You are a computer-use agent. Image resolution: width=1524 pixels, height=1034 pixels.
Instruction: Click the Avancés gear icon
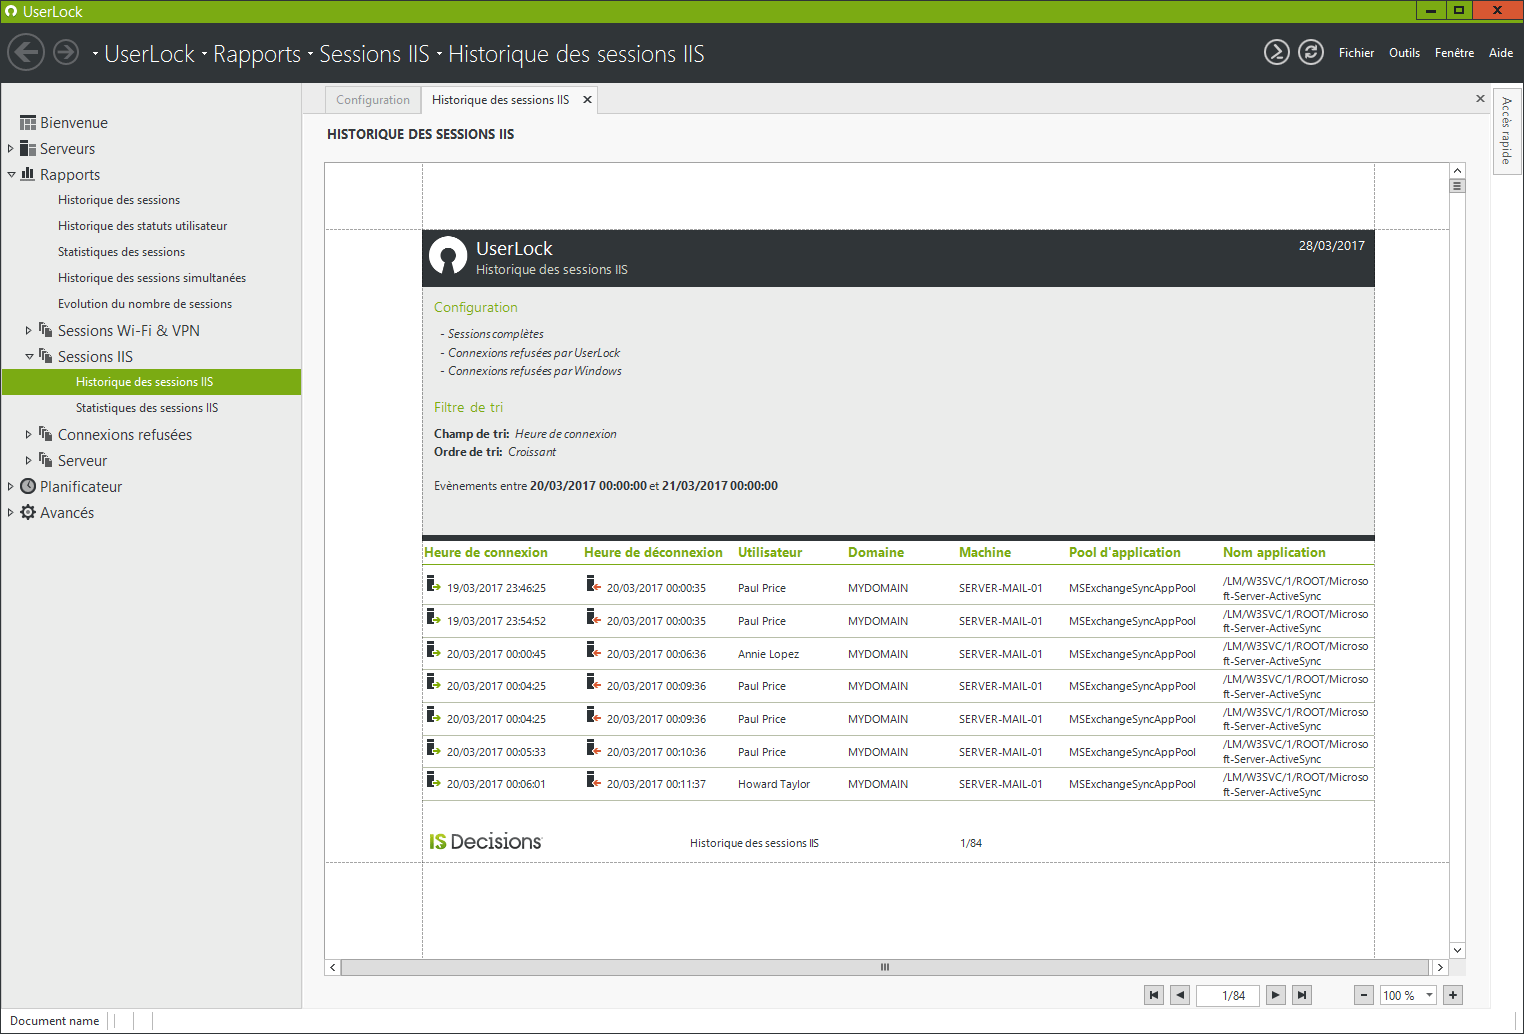(x=28, y=512)
